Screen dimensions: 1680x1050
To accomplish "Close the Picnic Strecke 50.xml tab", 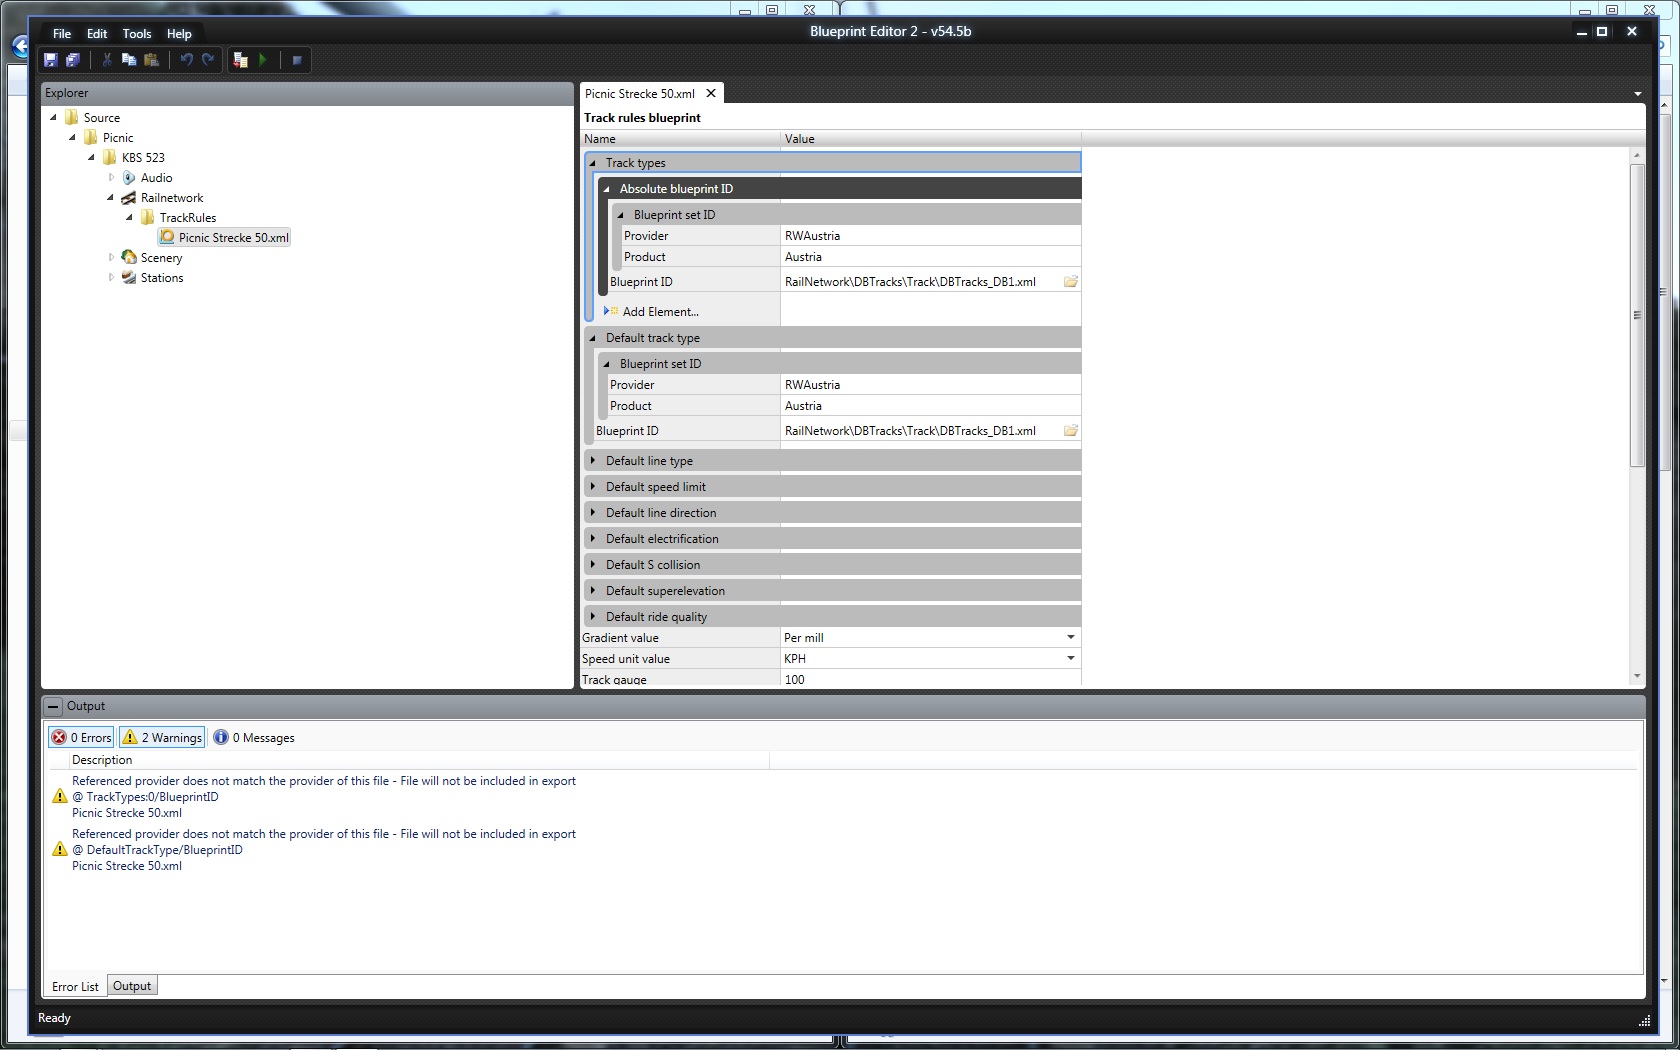I will tap(711, 93).
